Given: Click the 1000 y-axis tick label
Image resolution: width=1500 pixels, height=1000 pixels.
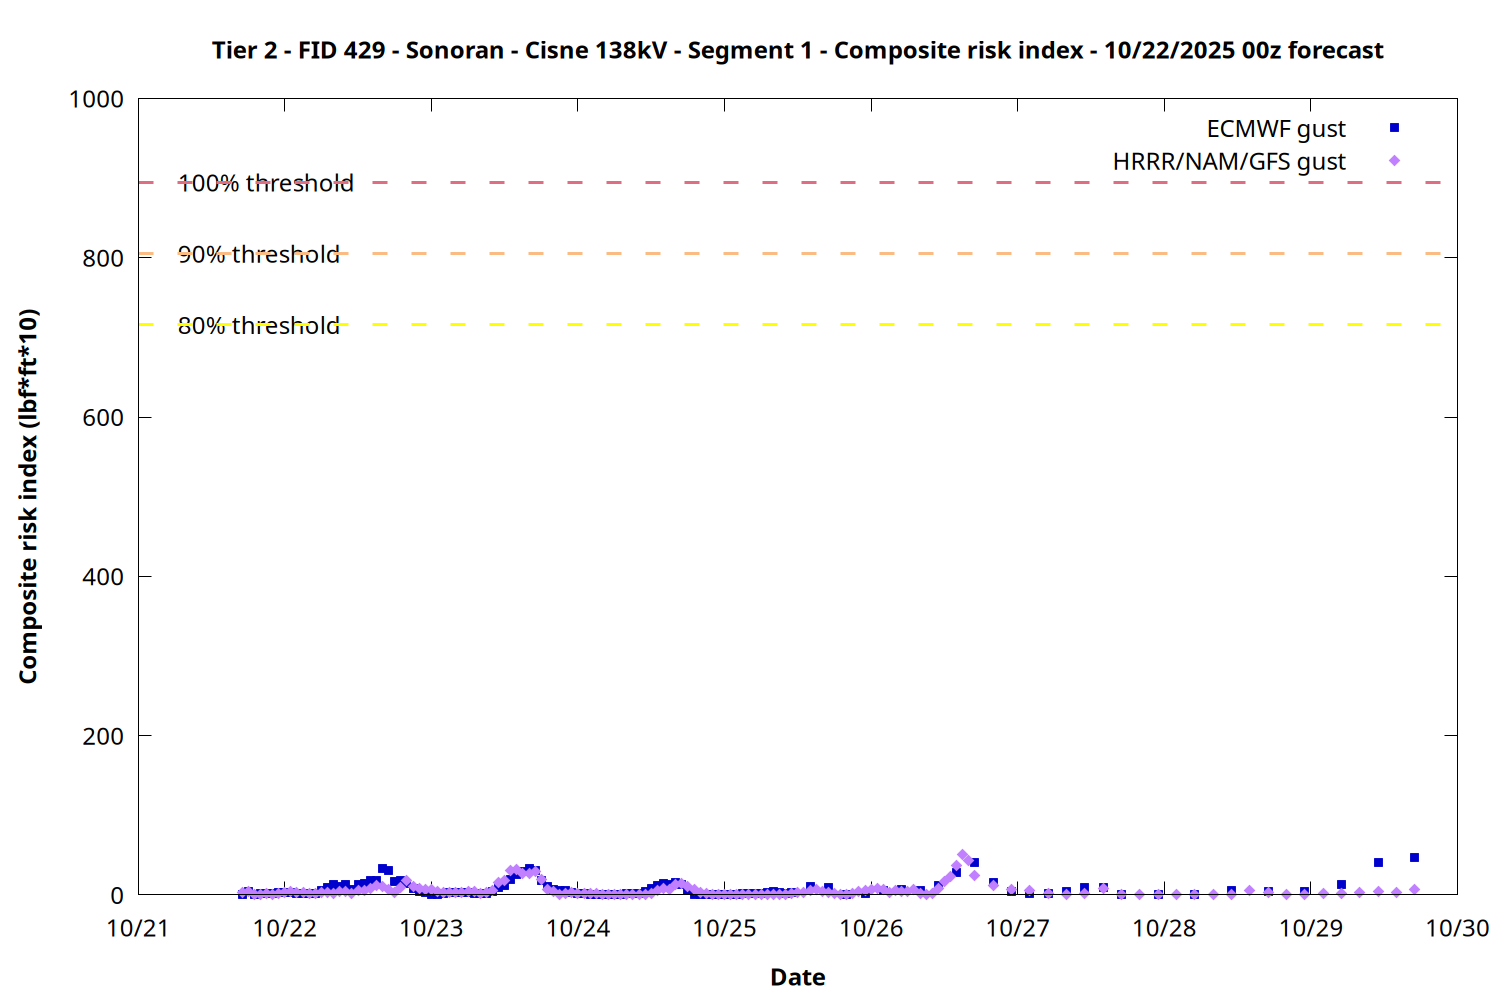Looking at the screenshot, I should click(96, 100).
